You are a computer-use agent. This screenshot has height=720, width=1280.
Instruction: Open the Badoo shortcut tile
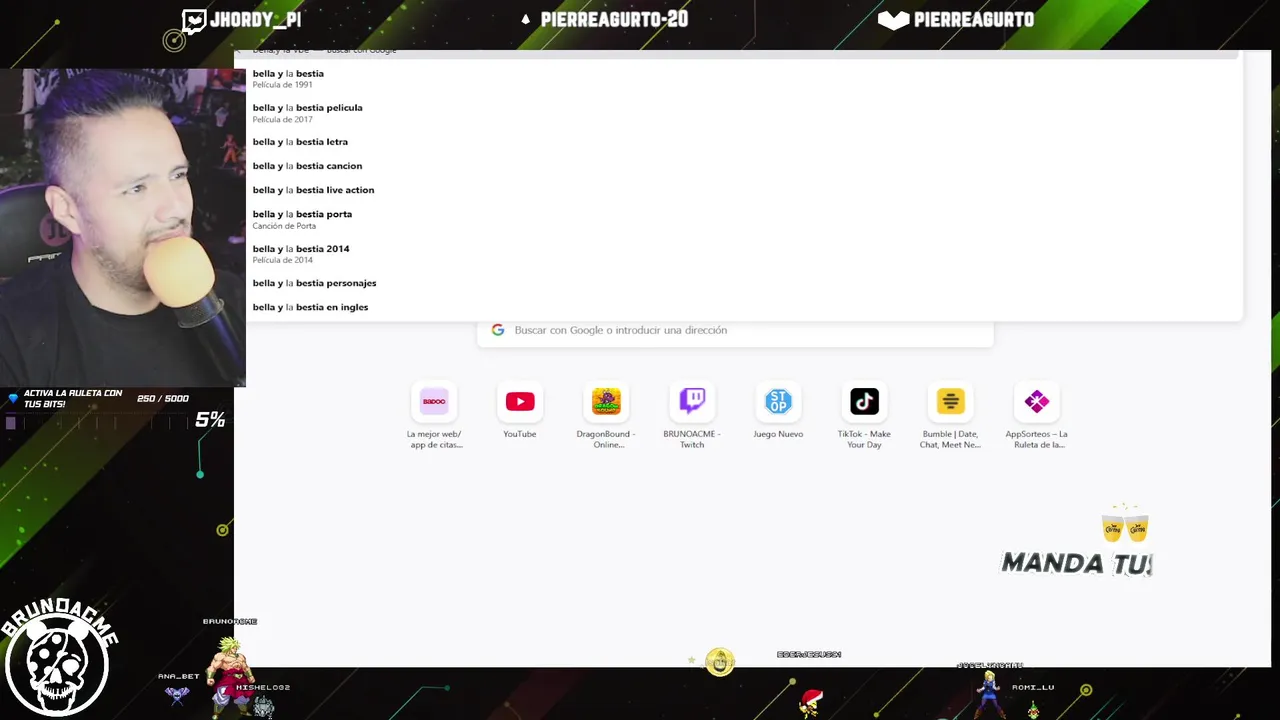[434, 402]
